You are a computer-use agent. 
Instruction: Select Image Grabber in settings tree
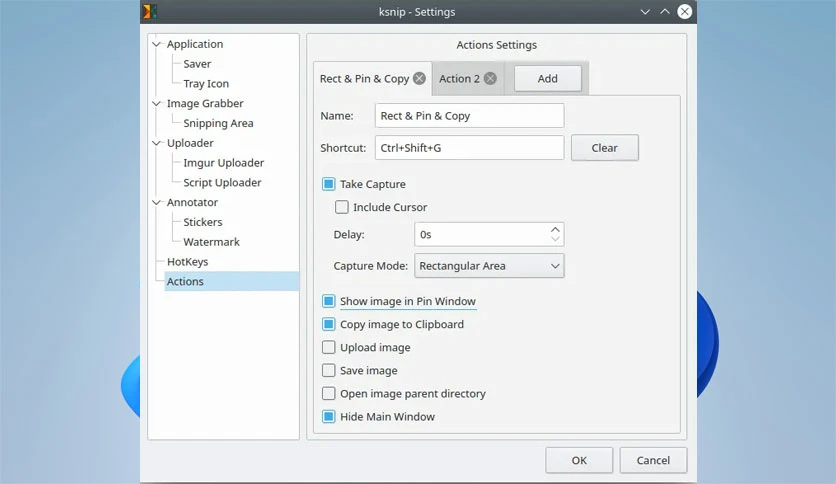pos(205,103)
